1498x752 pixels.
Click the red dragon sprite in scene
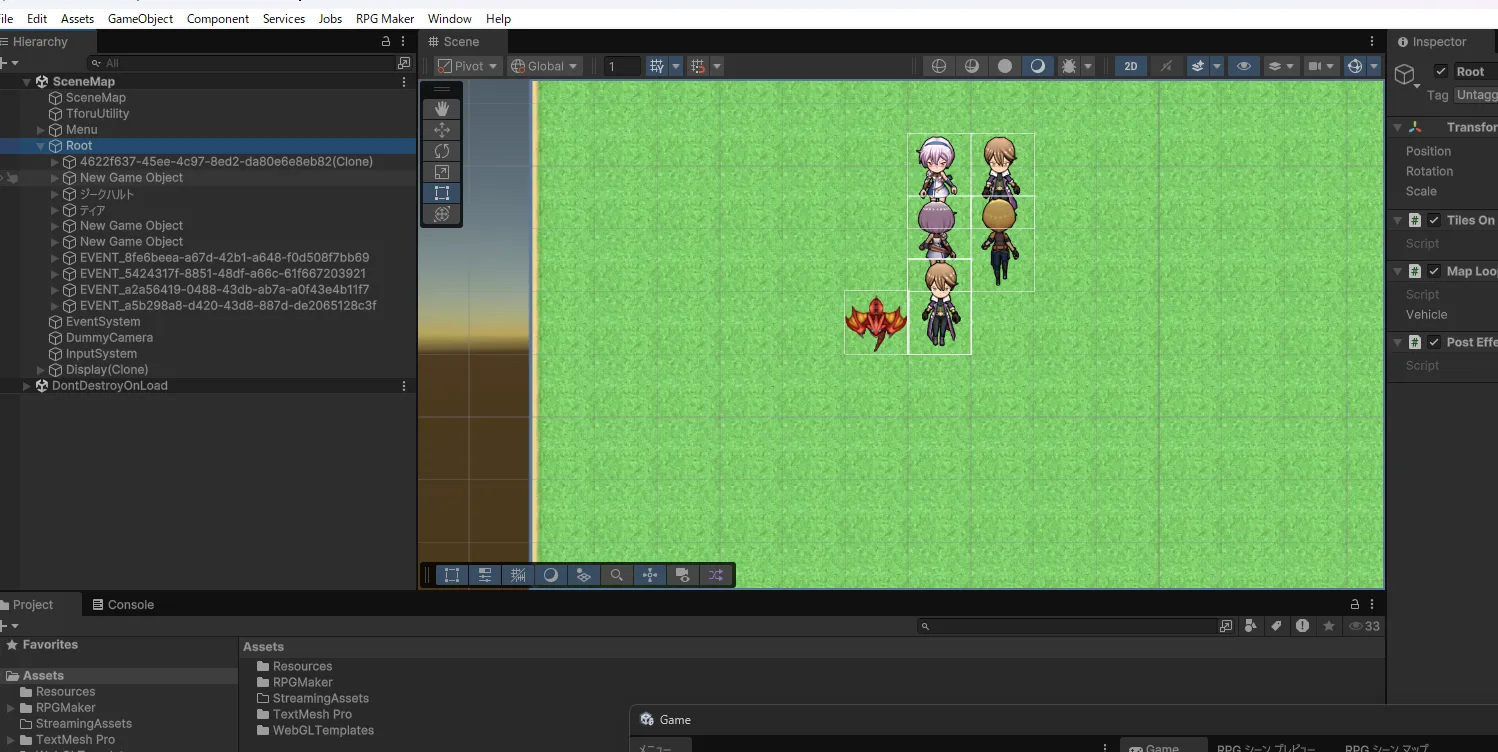coord(875,321)
